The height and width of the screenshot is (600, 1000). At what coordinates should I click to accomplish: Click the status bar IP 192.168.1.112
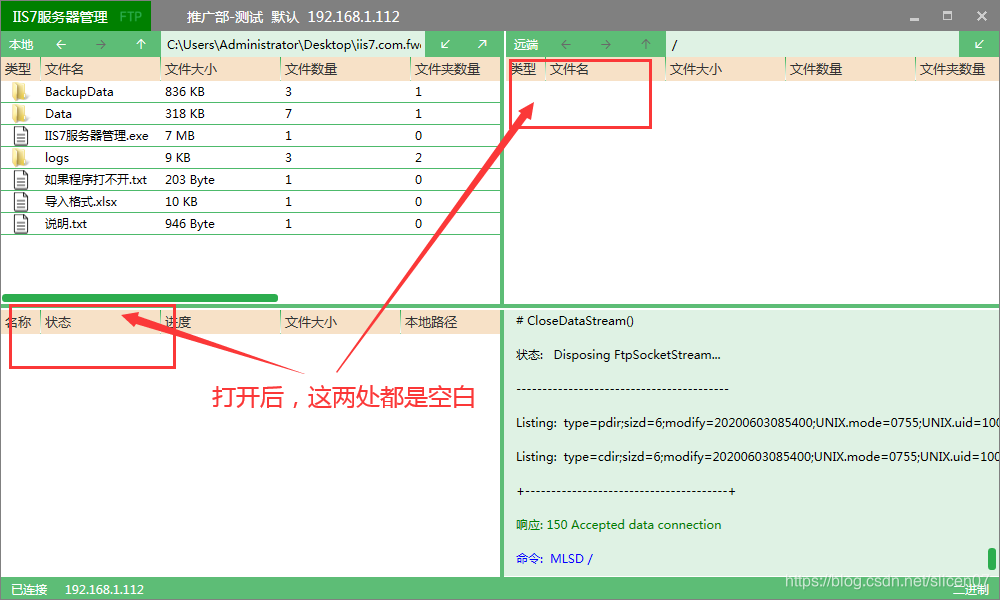pos(105,589)
